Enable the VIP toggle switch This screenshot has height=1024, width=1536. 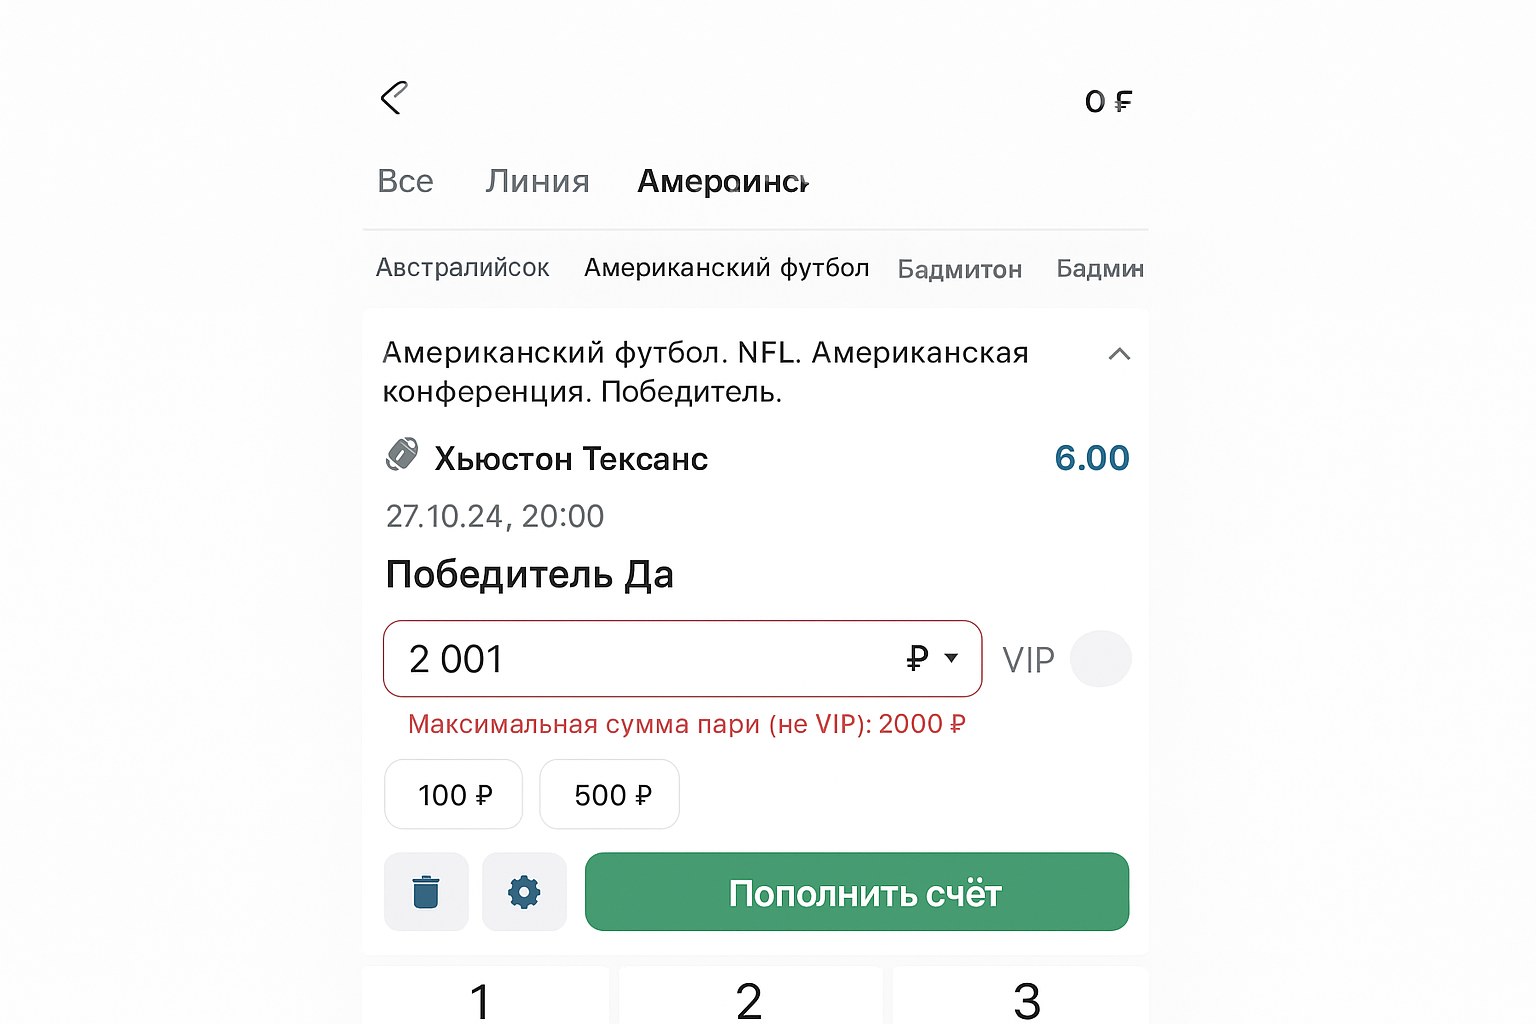point(1100,659)
